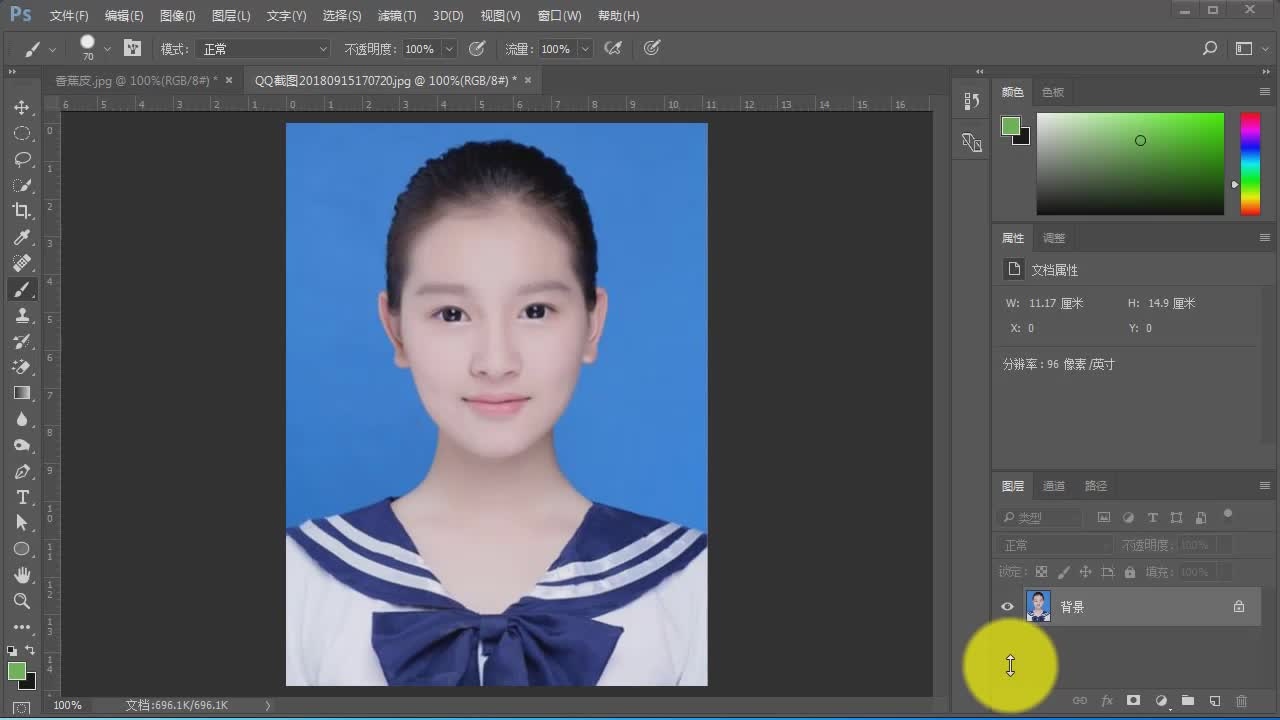This screenshot has height=720, width=1280.
Task: Select the Ellipse shape tool
Action: [22, 549]
